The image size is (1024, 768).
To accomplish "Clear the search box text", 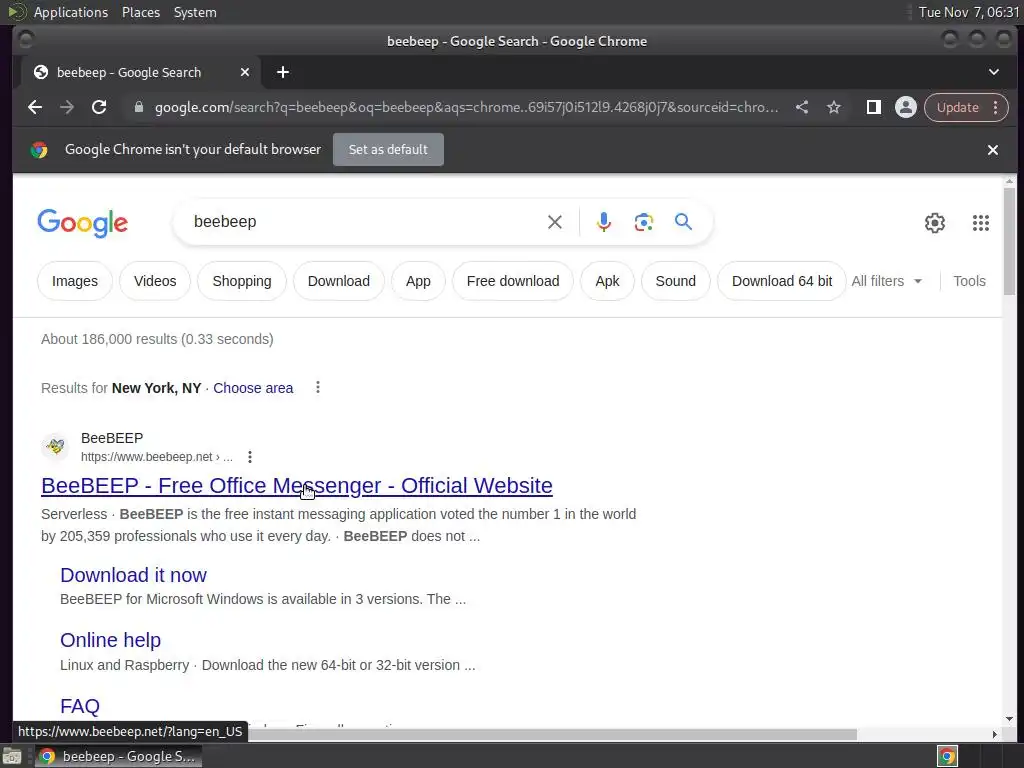I will pyautogui.click(x=554, y=222).
